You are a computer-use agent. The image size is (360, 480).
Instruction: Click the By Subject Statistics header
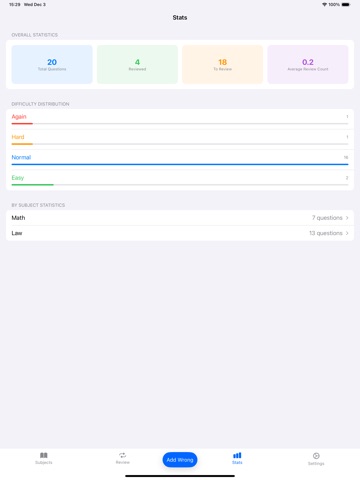pos(38,205)
